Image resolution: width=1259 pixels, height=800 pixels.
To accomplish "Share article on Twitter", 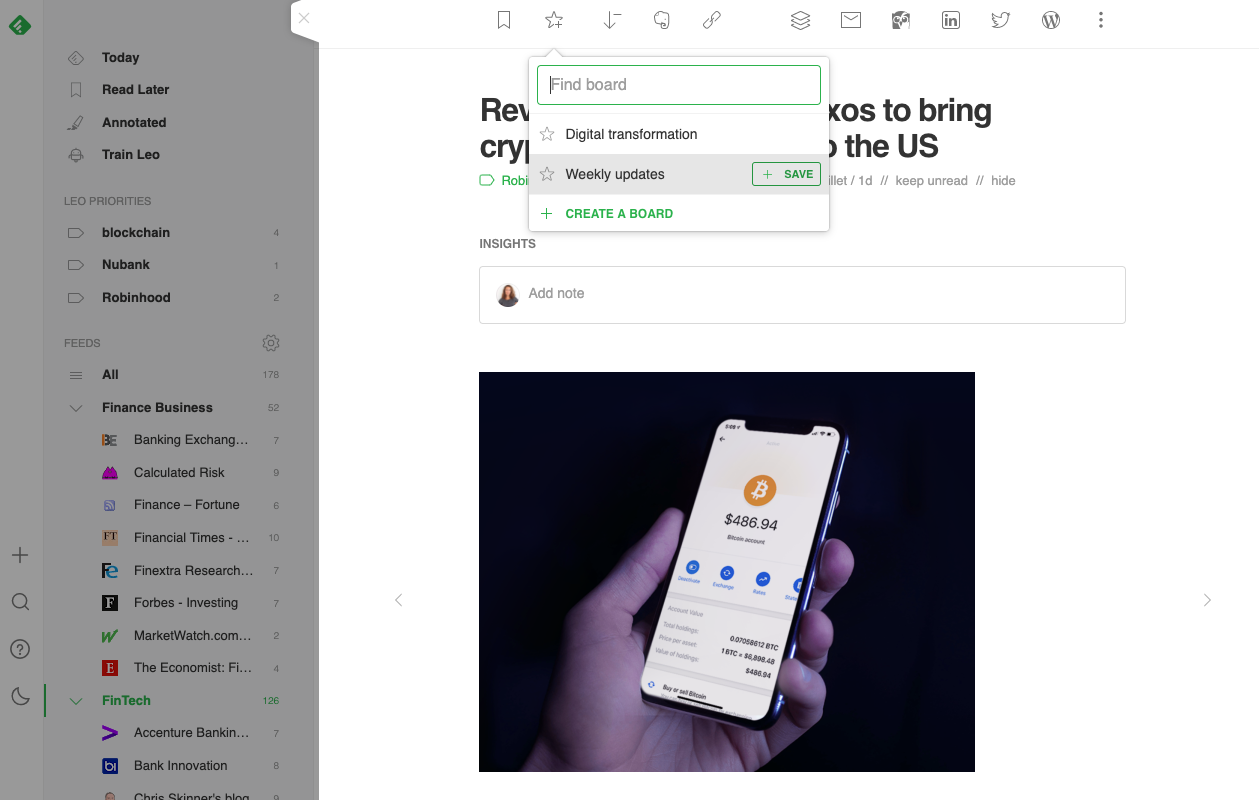I will pos(1001,20).
